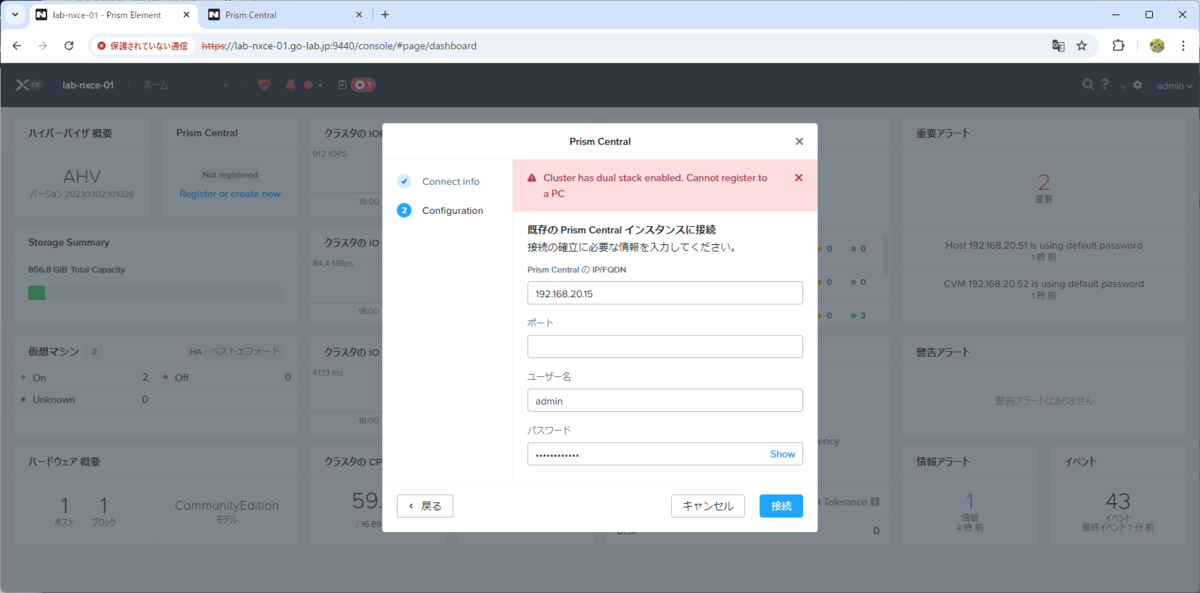The image size is (1200, 593).
Task: Click the Nutanix CE logo
Action: [x=28, y=85]
